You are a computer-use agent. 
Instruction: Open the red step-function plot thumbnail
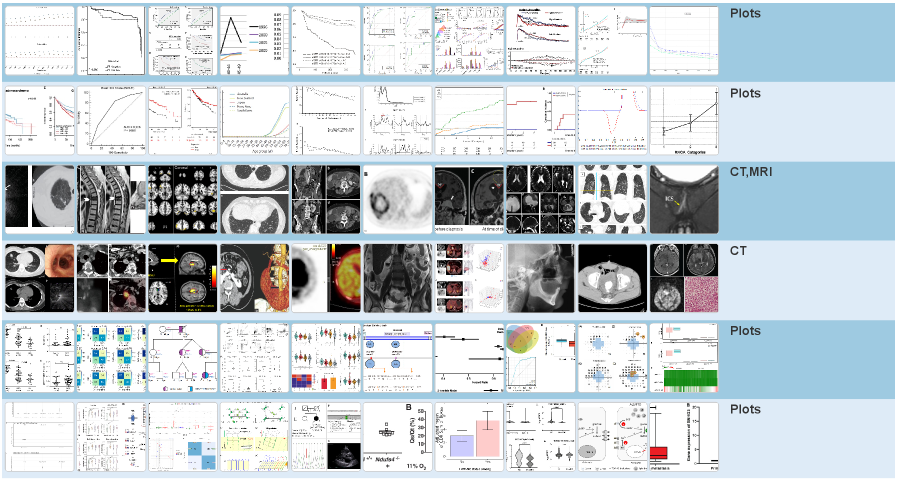pos(540,120)
